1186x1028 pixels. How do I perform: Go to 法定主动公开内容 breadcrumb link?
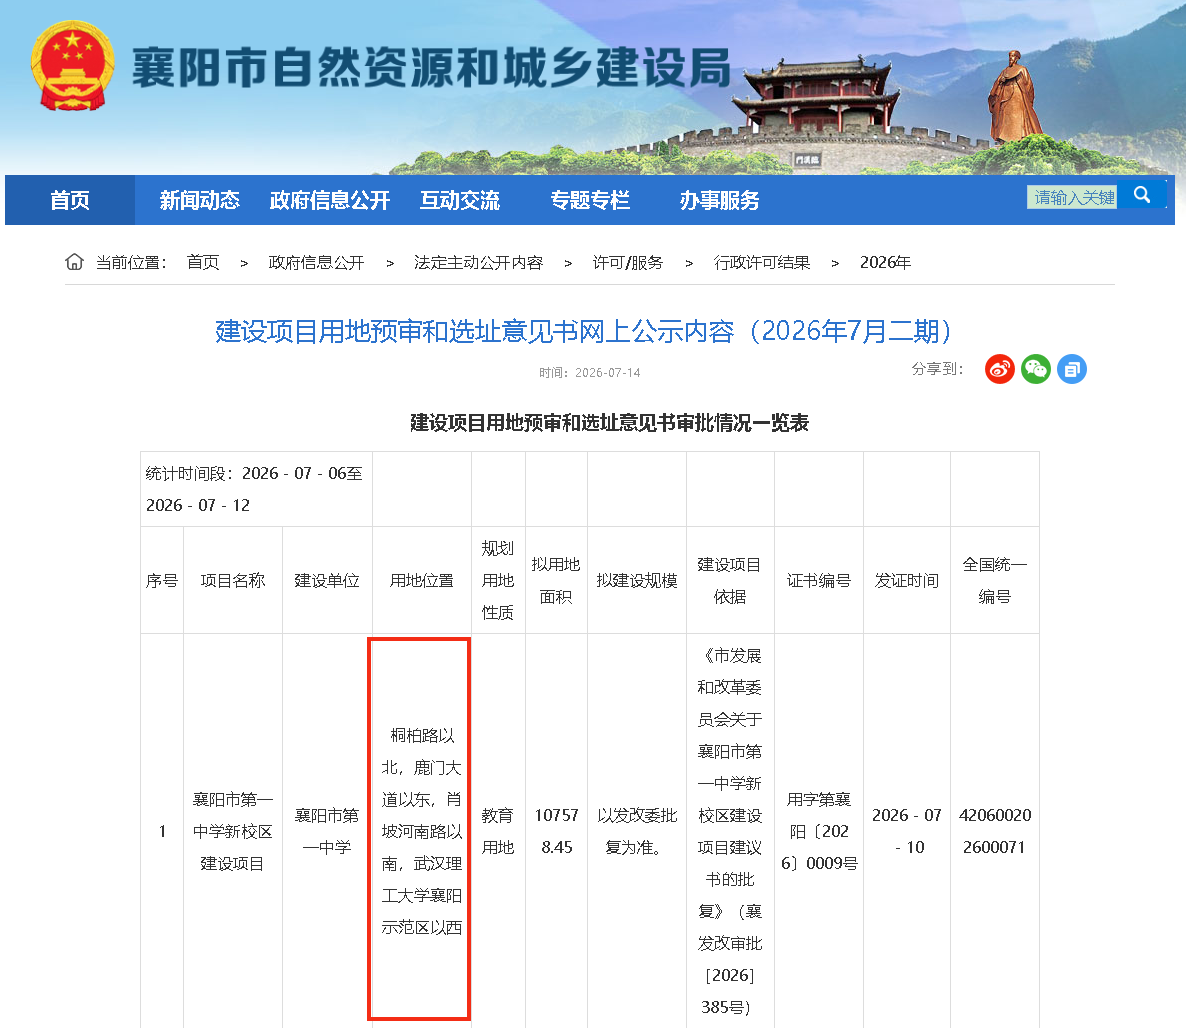click(x=478, y=262)
